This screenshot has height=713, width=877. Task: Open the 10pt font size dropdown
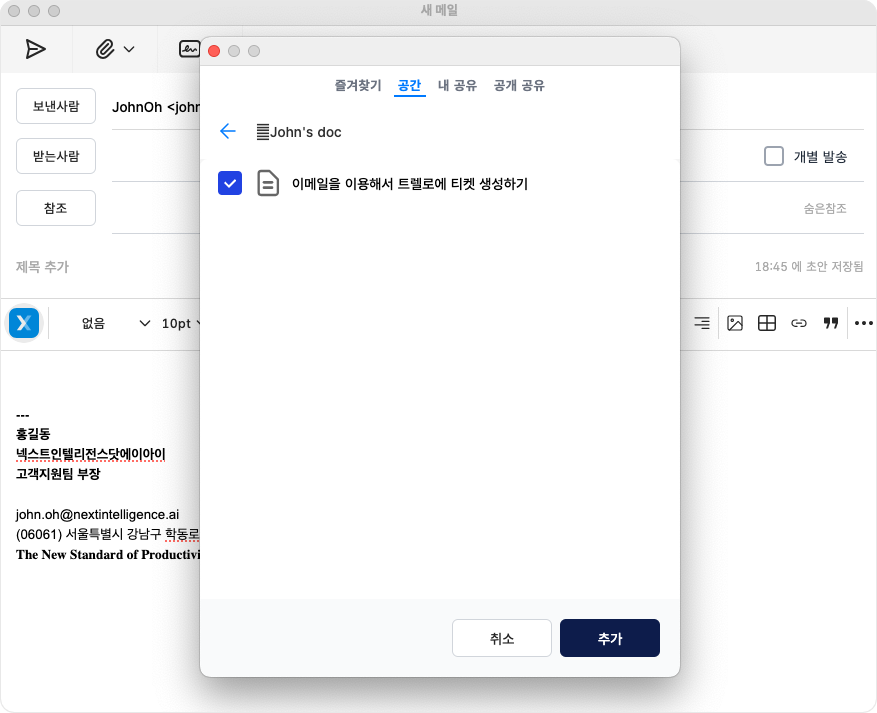click(x=181, y=323)
